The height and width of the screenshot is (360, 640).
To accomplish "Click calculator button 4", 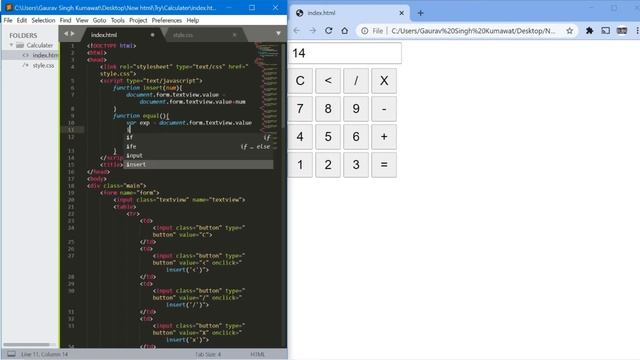I will [x=300, y=137].
